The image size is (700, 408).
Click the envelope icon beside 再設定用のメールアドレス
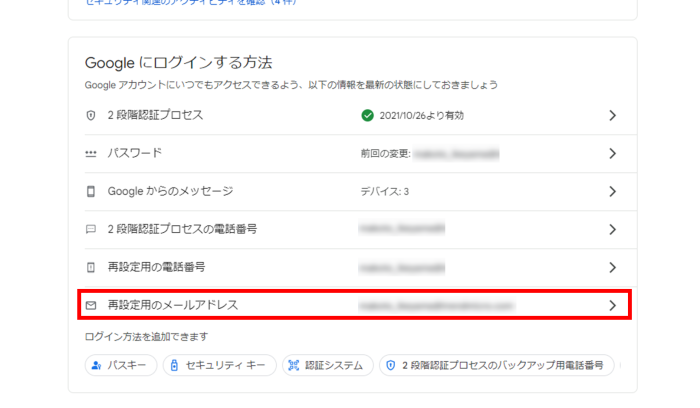coord(91,305)
